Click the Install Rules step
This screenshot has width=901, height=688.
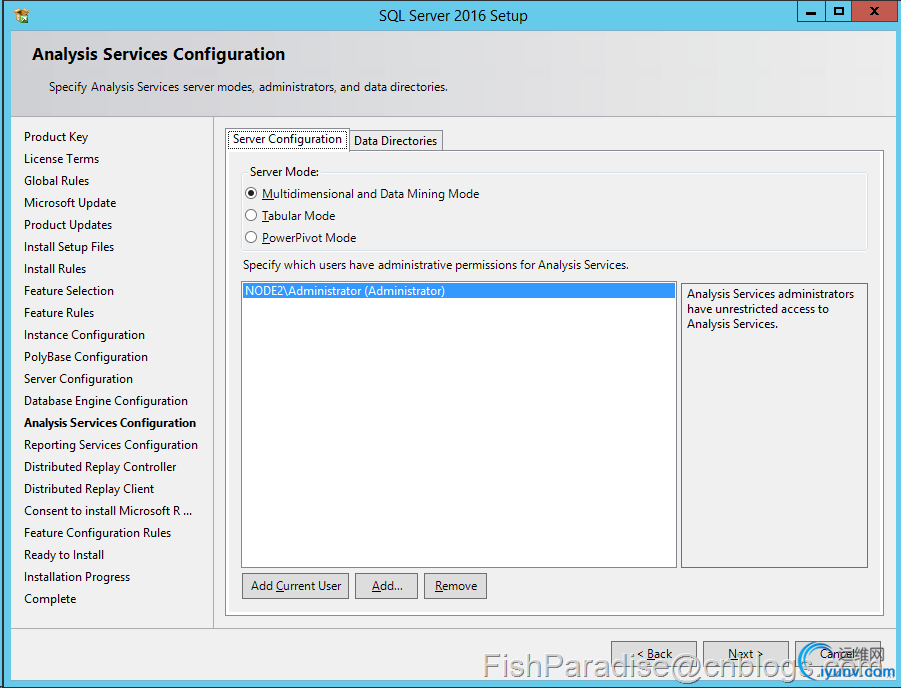[55, 269]
